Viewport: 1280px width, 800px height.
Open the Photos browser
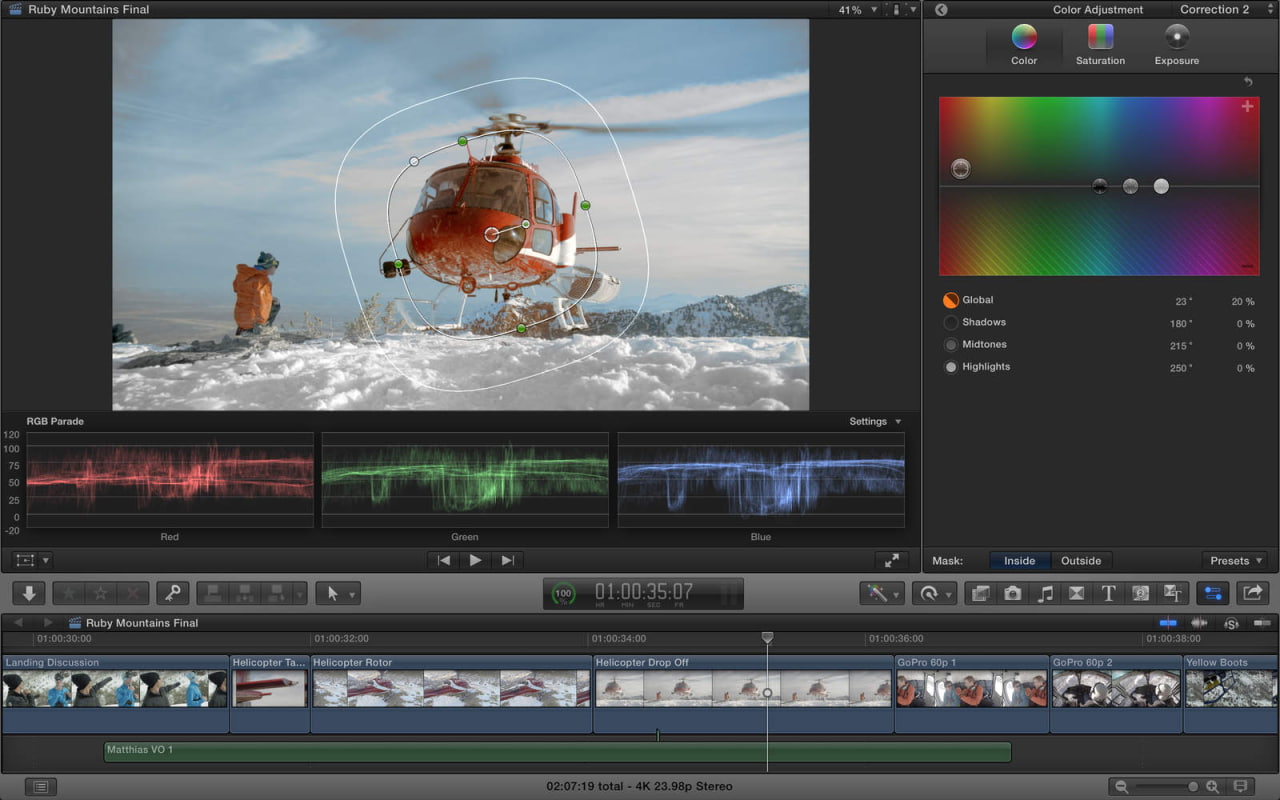(1012, 593)
